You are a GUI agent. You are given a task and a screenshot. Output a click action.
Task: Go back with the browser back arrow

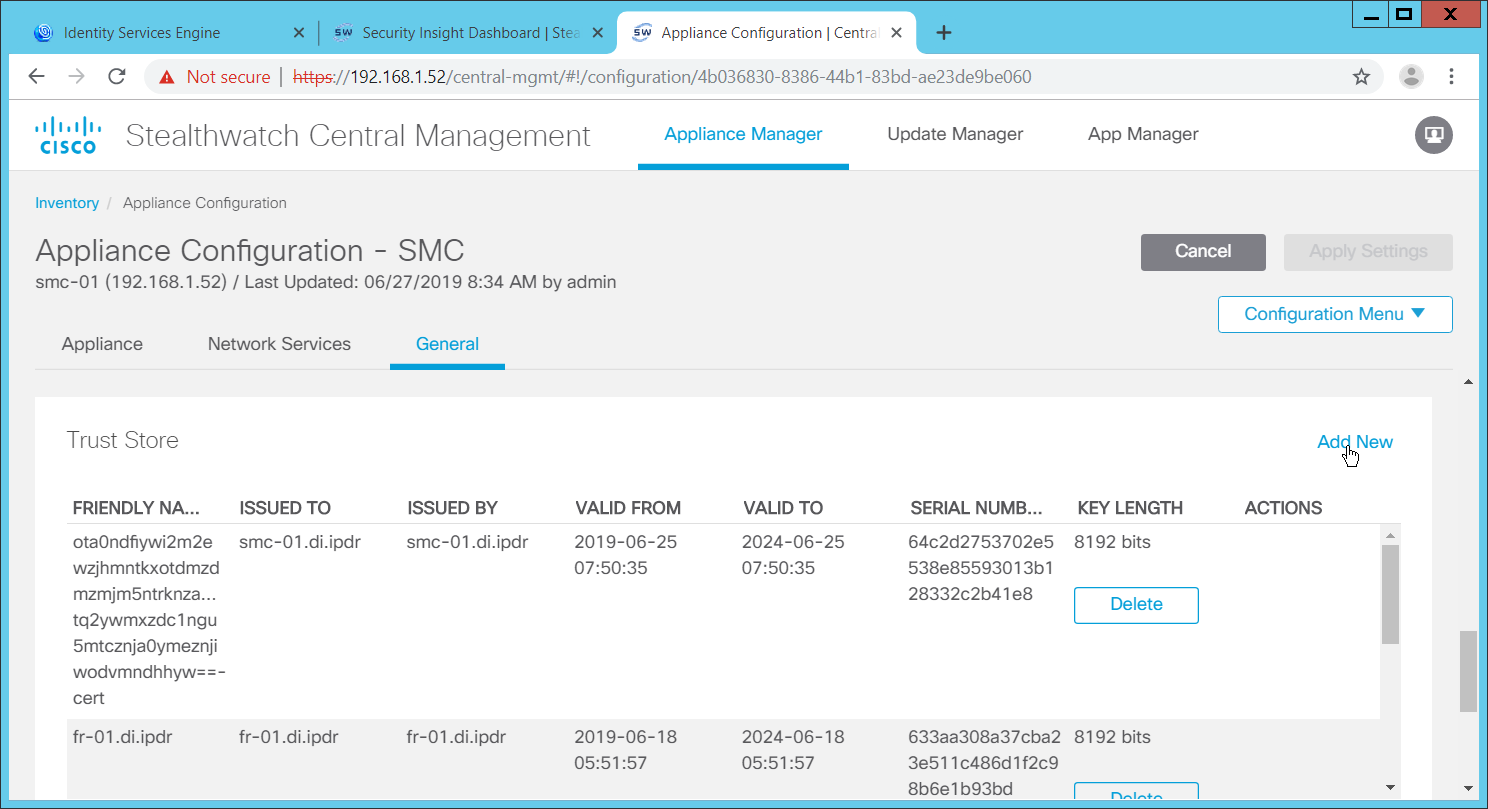[x=37, y=77]
